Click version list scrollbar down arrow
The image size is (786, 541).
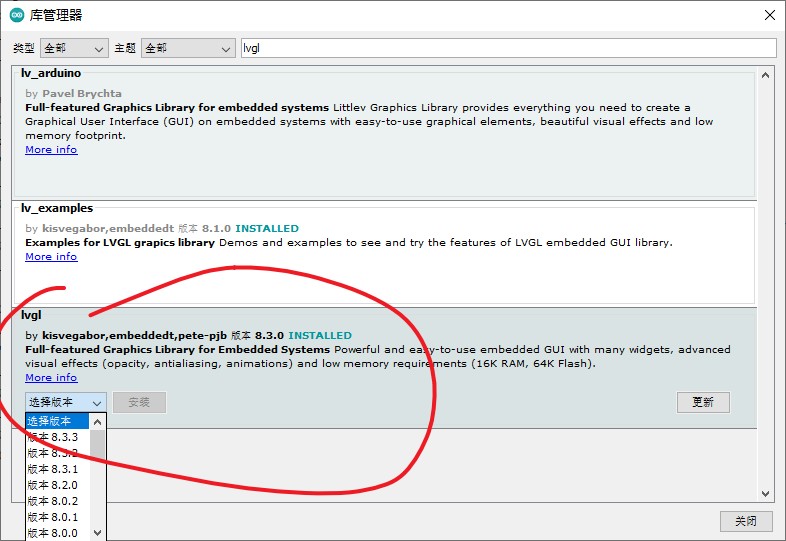(98, 532)
